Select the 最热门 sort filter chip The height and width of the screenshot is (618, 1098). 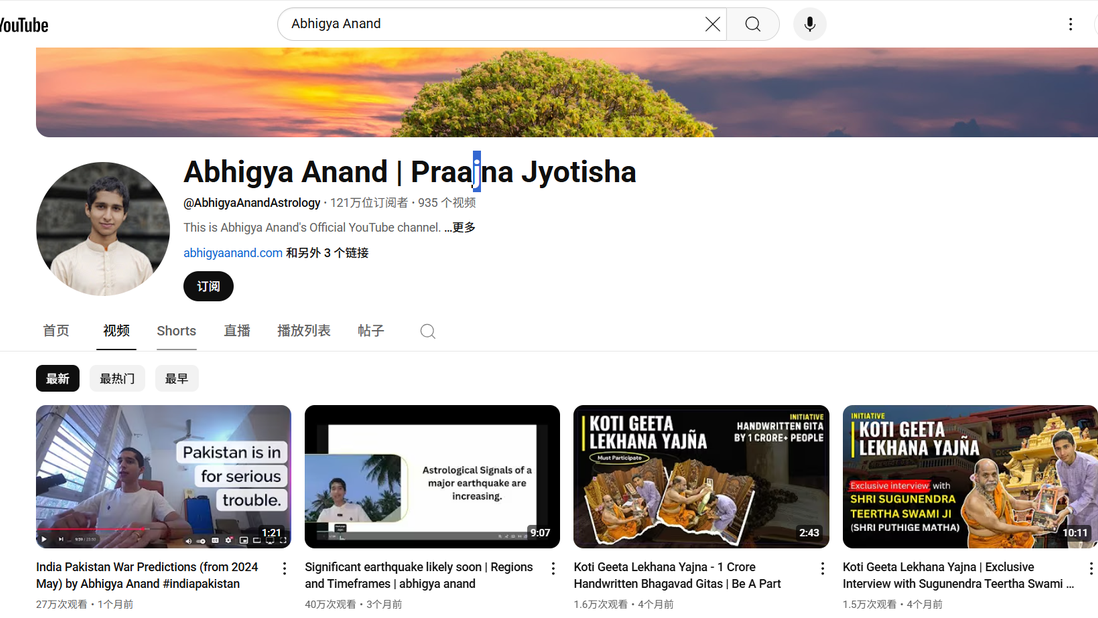pos(117,378)
